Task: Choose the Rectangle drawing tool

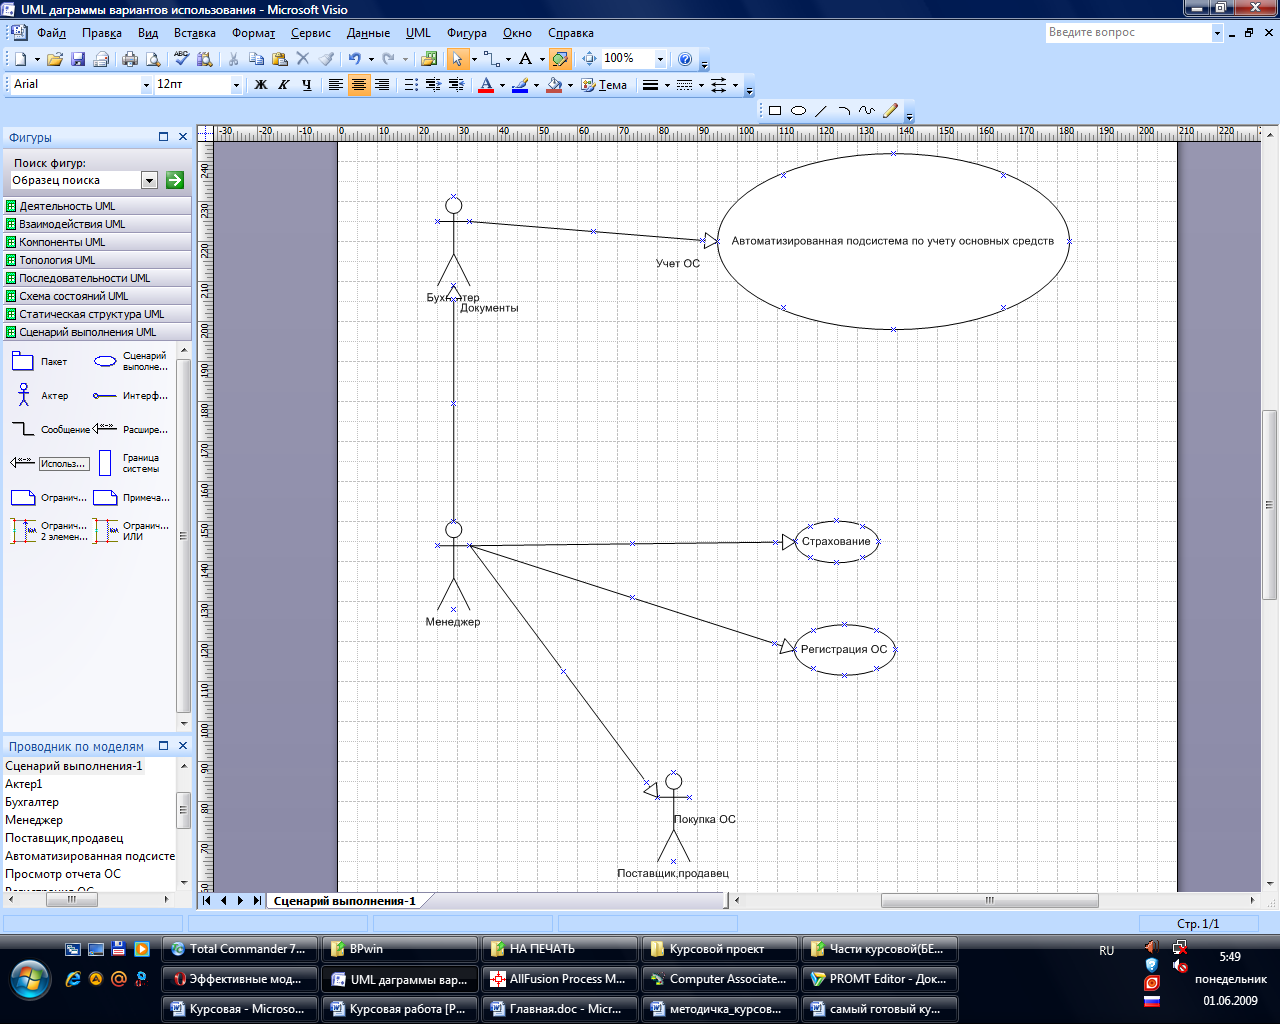Action: pyautogui.click(x=774, y=111)
